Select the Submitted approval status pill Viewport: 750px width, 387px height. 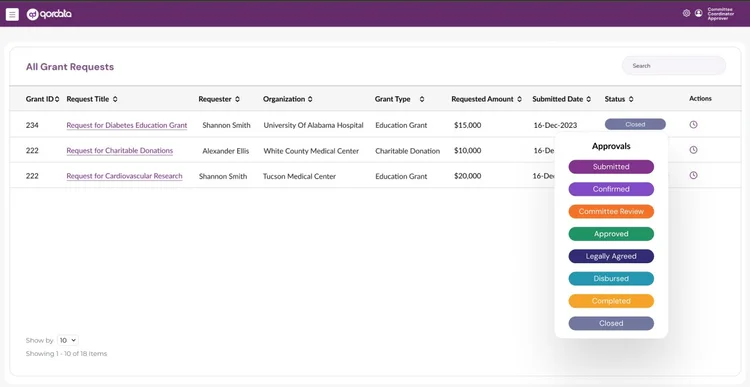[x=611, y=167]
